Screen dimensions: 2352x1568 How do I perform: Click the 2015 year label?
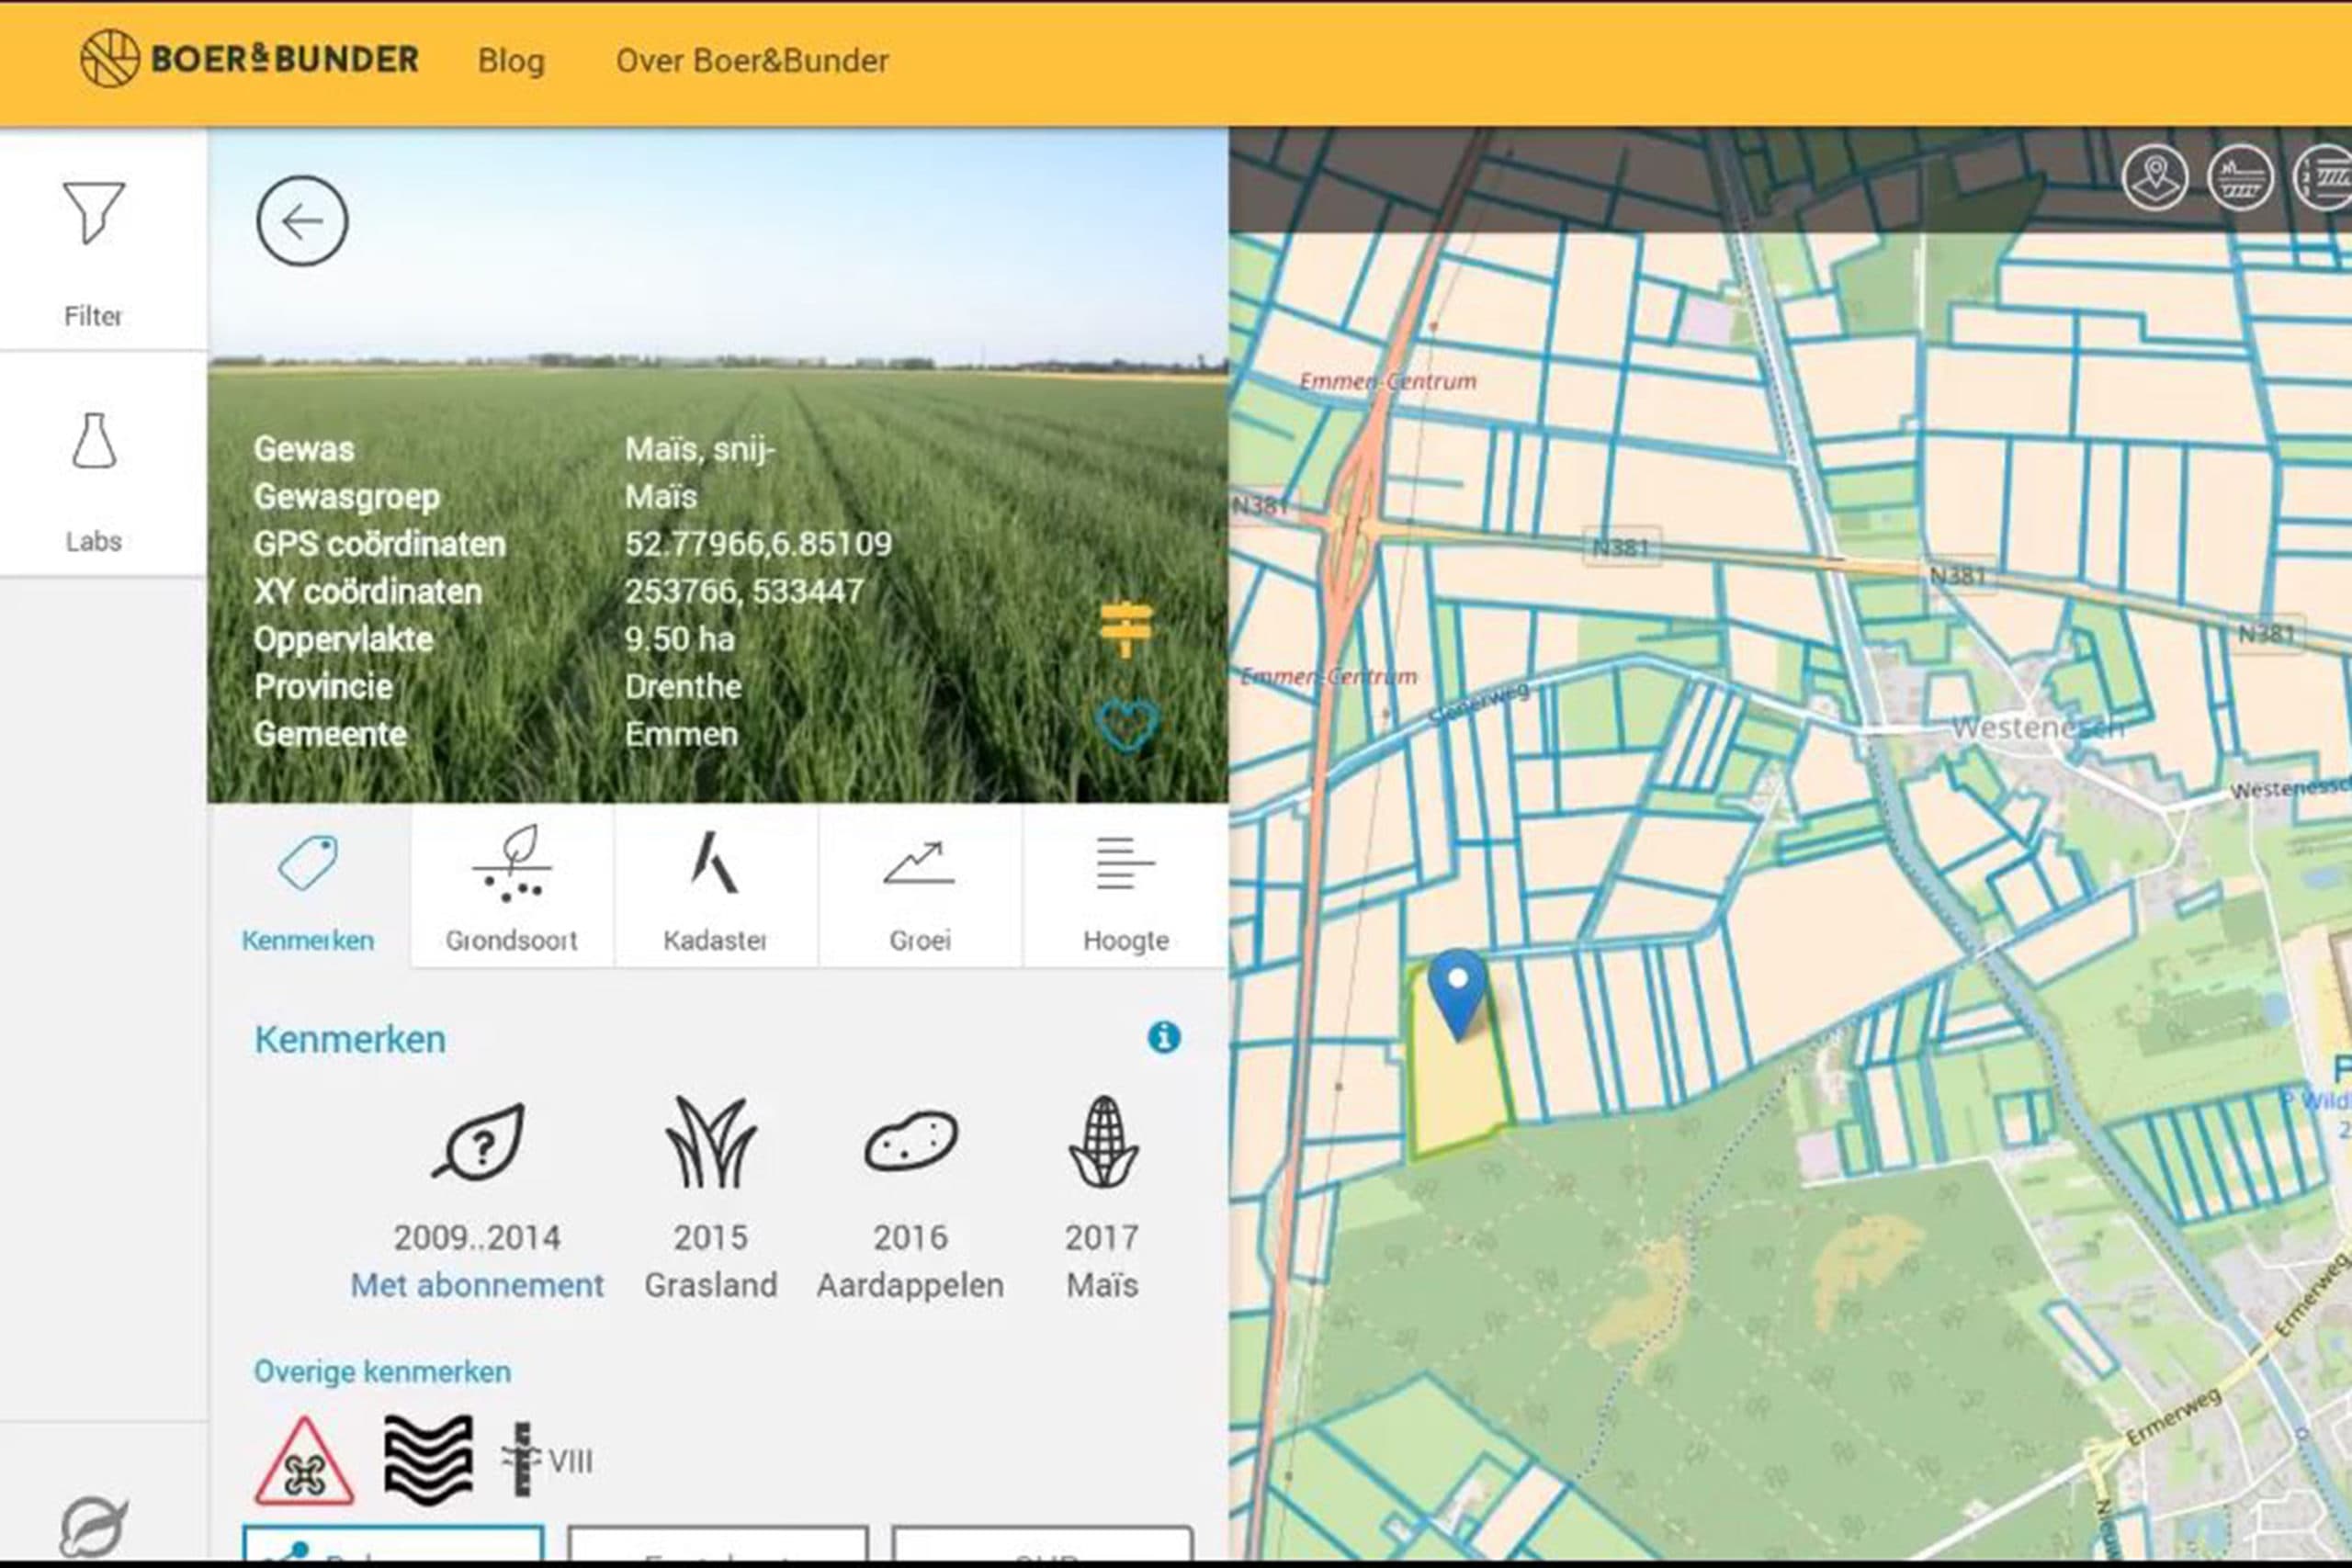(x=710, y=1238)
